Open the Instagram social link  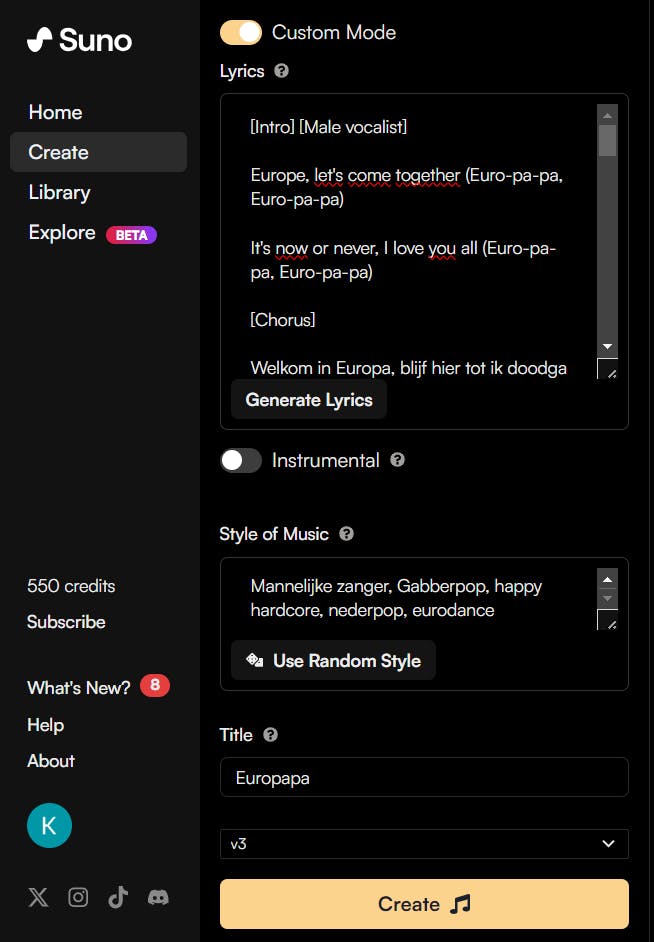tap(78, 897)
